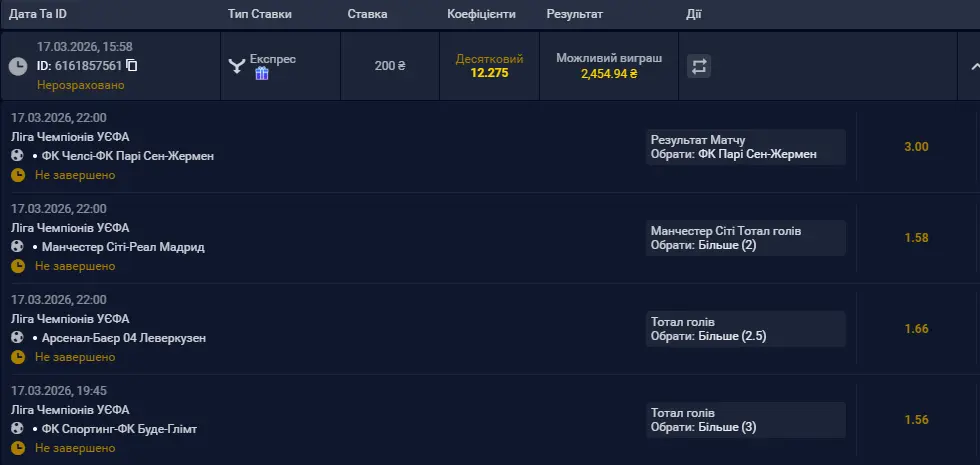Screen dimensions: 980x465
Task: Click the 1.66 odds value
Action: 916,329
